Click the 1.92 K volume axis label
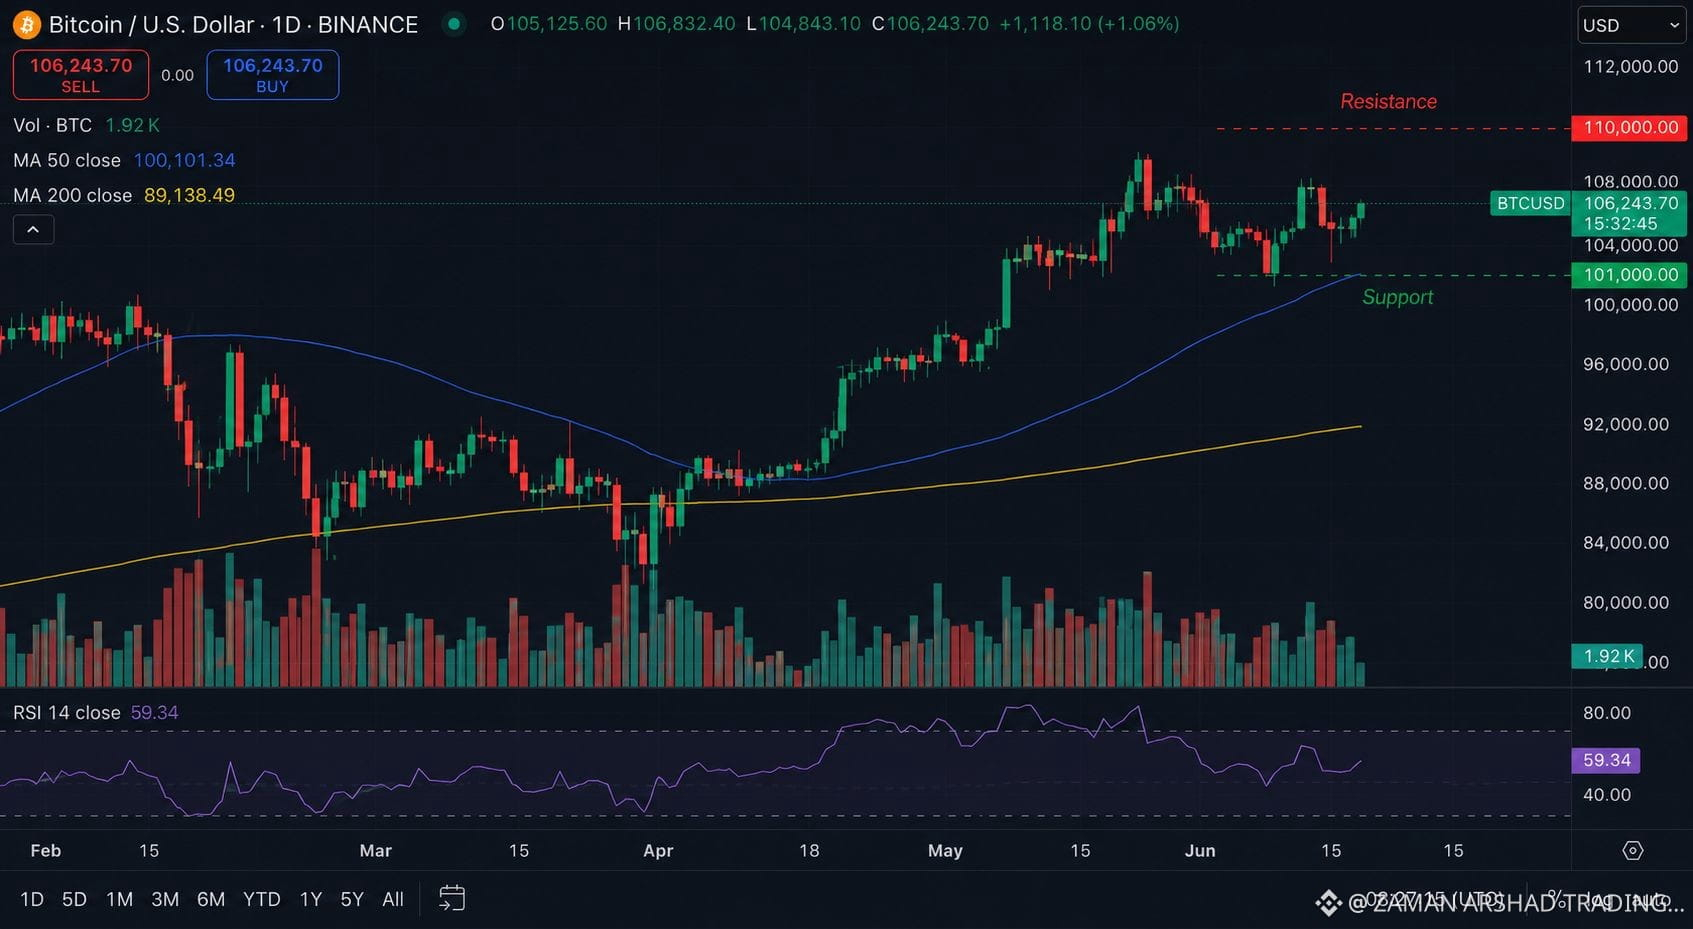Screen dimensions: 1693x929 pos(1608,656)
